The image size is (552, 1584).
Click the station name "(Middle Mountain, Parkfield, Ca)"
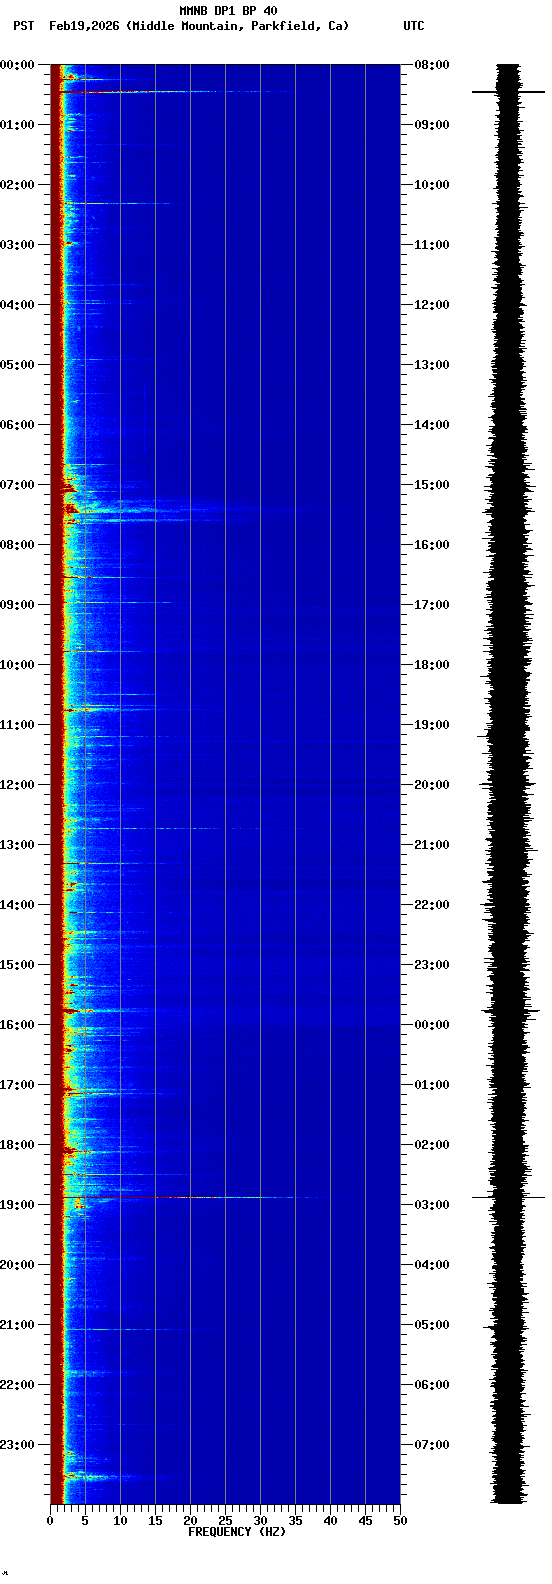pos(237,26)
